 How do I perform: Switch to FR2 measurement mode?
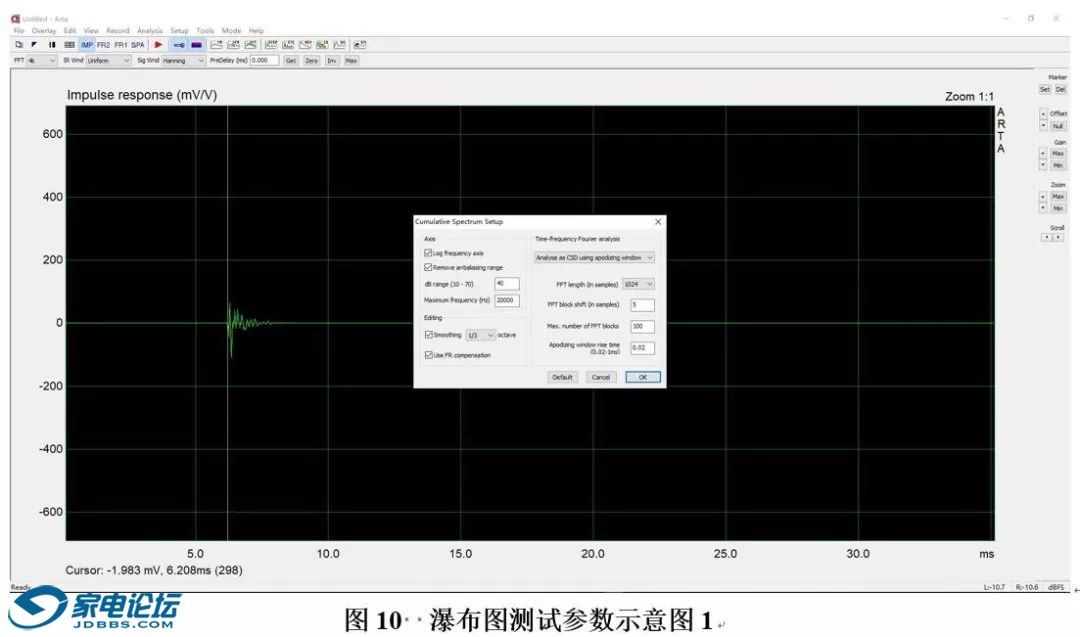tap(103, 45)
